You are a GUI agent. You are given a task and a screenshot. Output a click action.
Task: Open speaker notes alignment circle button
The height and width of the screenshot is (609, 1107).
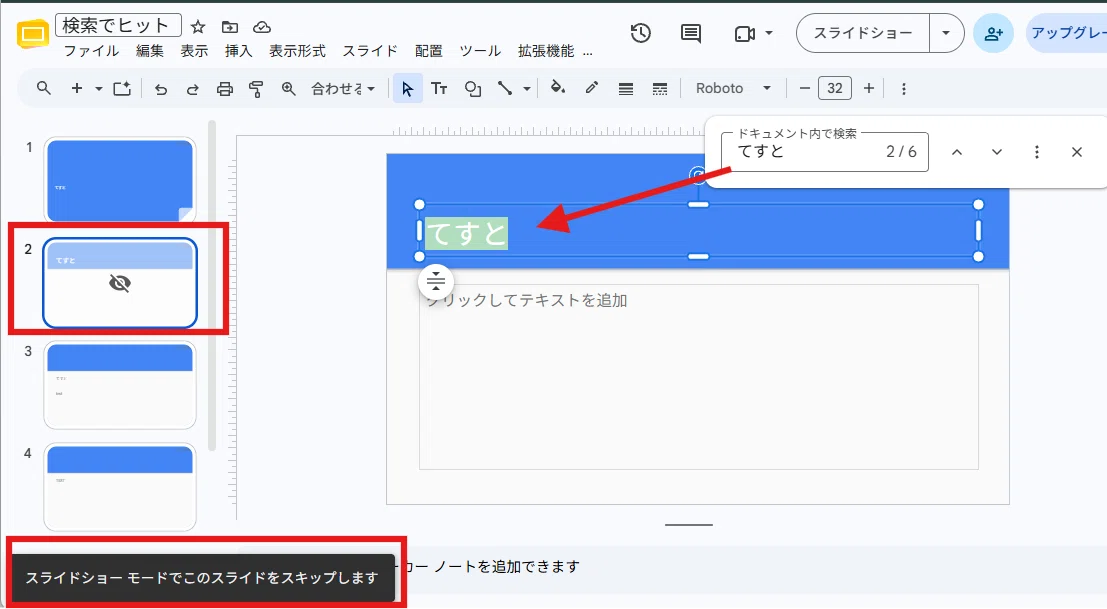click(x=436, y=282)
